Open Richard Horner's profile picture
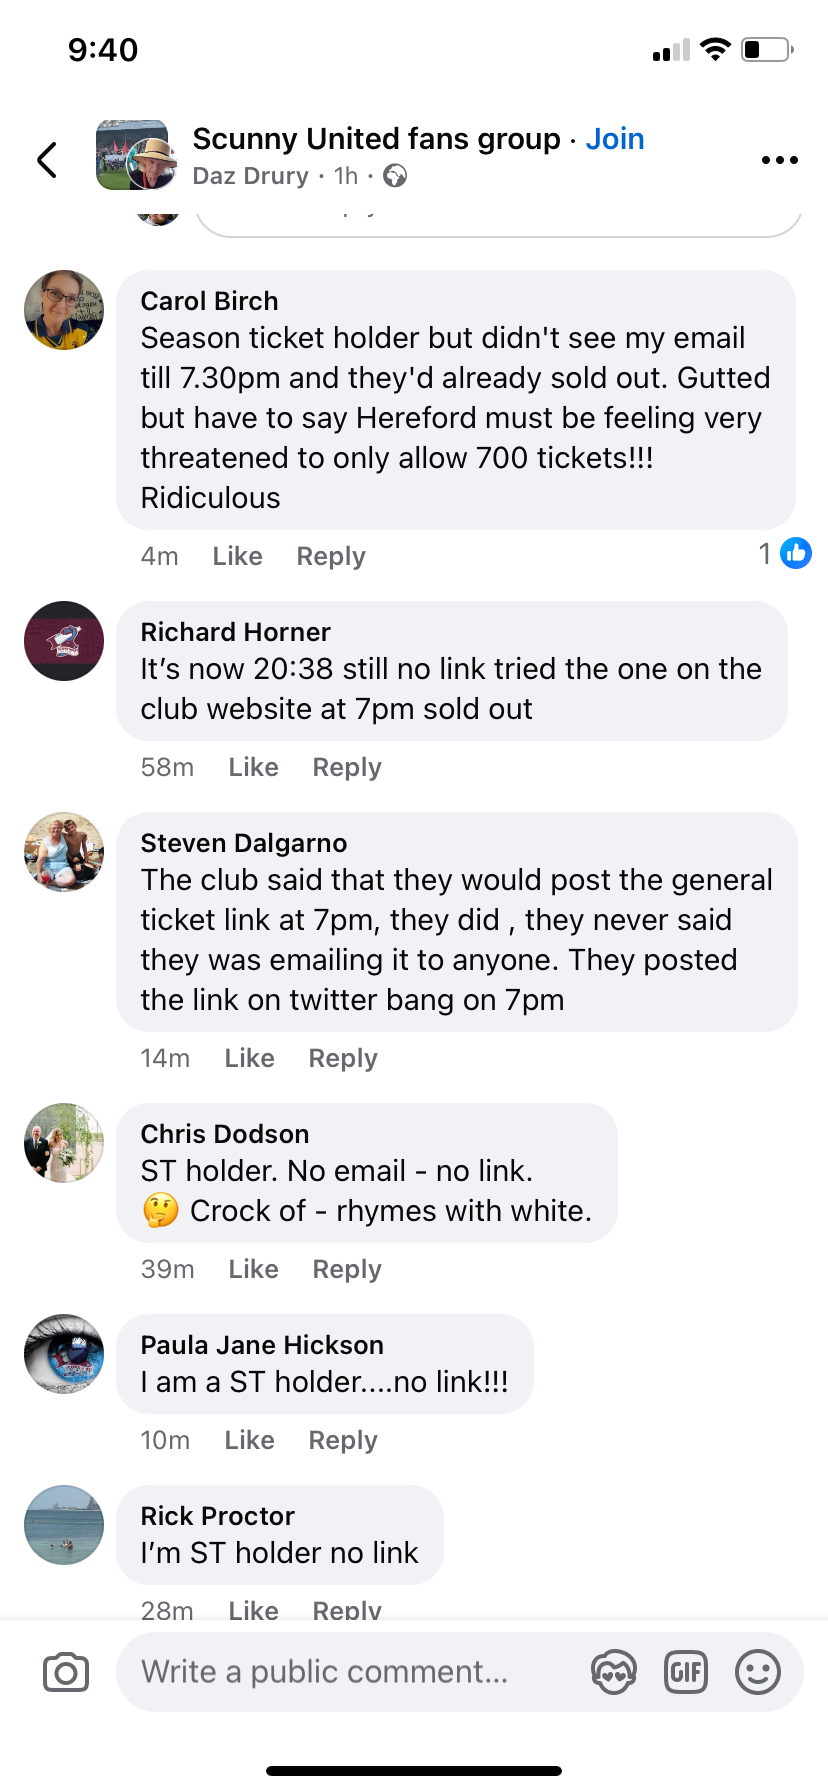This screenshot has width=828, height=1792. coord(64,641)
